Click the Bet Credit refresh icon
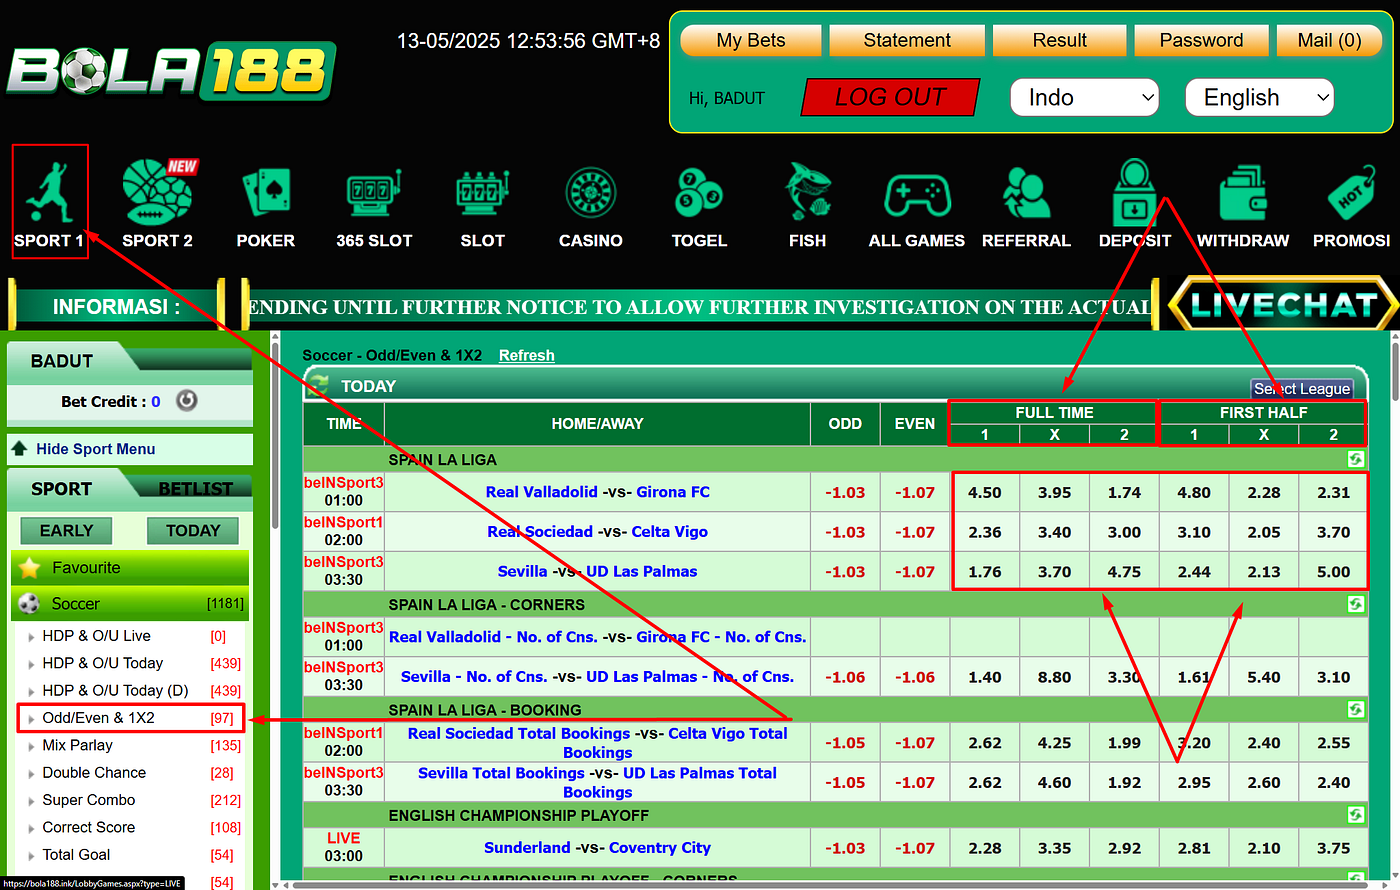The image size is (1400, 890). click(x=187, y=401)
